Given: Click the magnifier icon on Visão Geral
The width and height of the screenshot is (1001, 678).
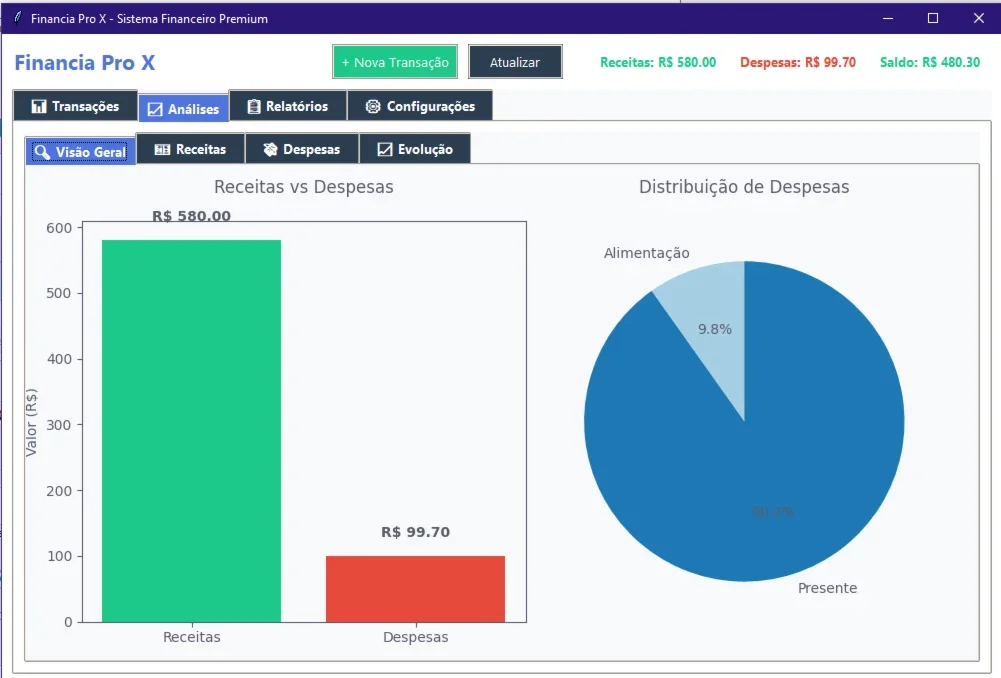Looking at the screenshot, I should pos(42,152).
